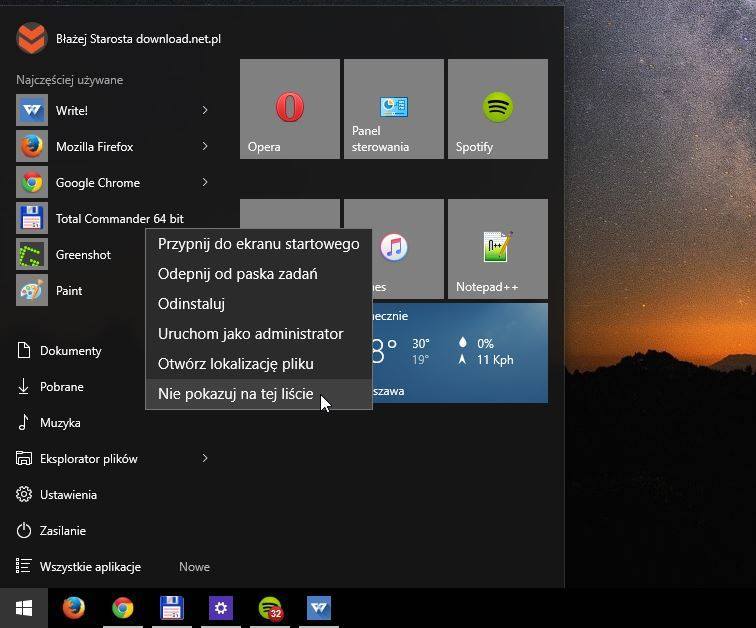The height and width of the screenshot is (628, 756).
Task: Open the Spotify tile
Action: (x=498, y=109)
